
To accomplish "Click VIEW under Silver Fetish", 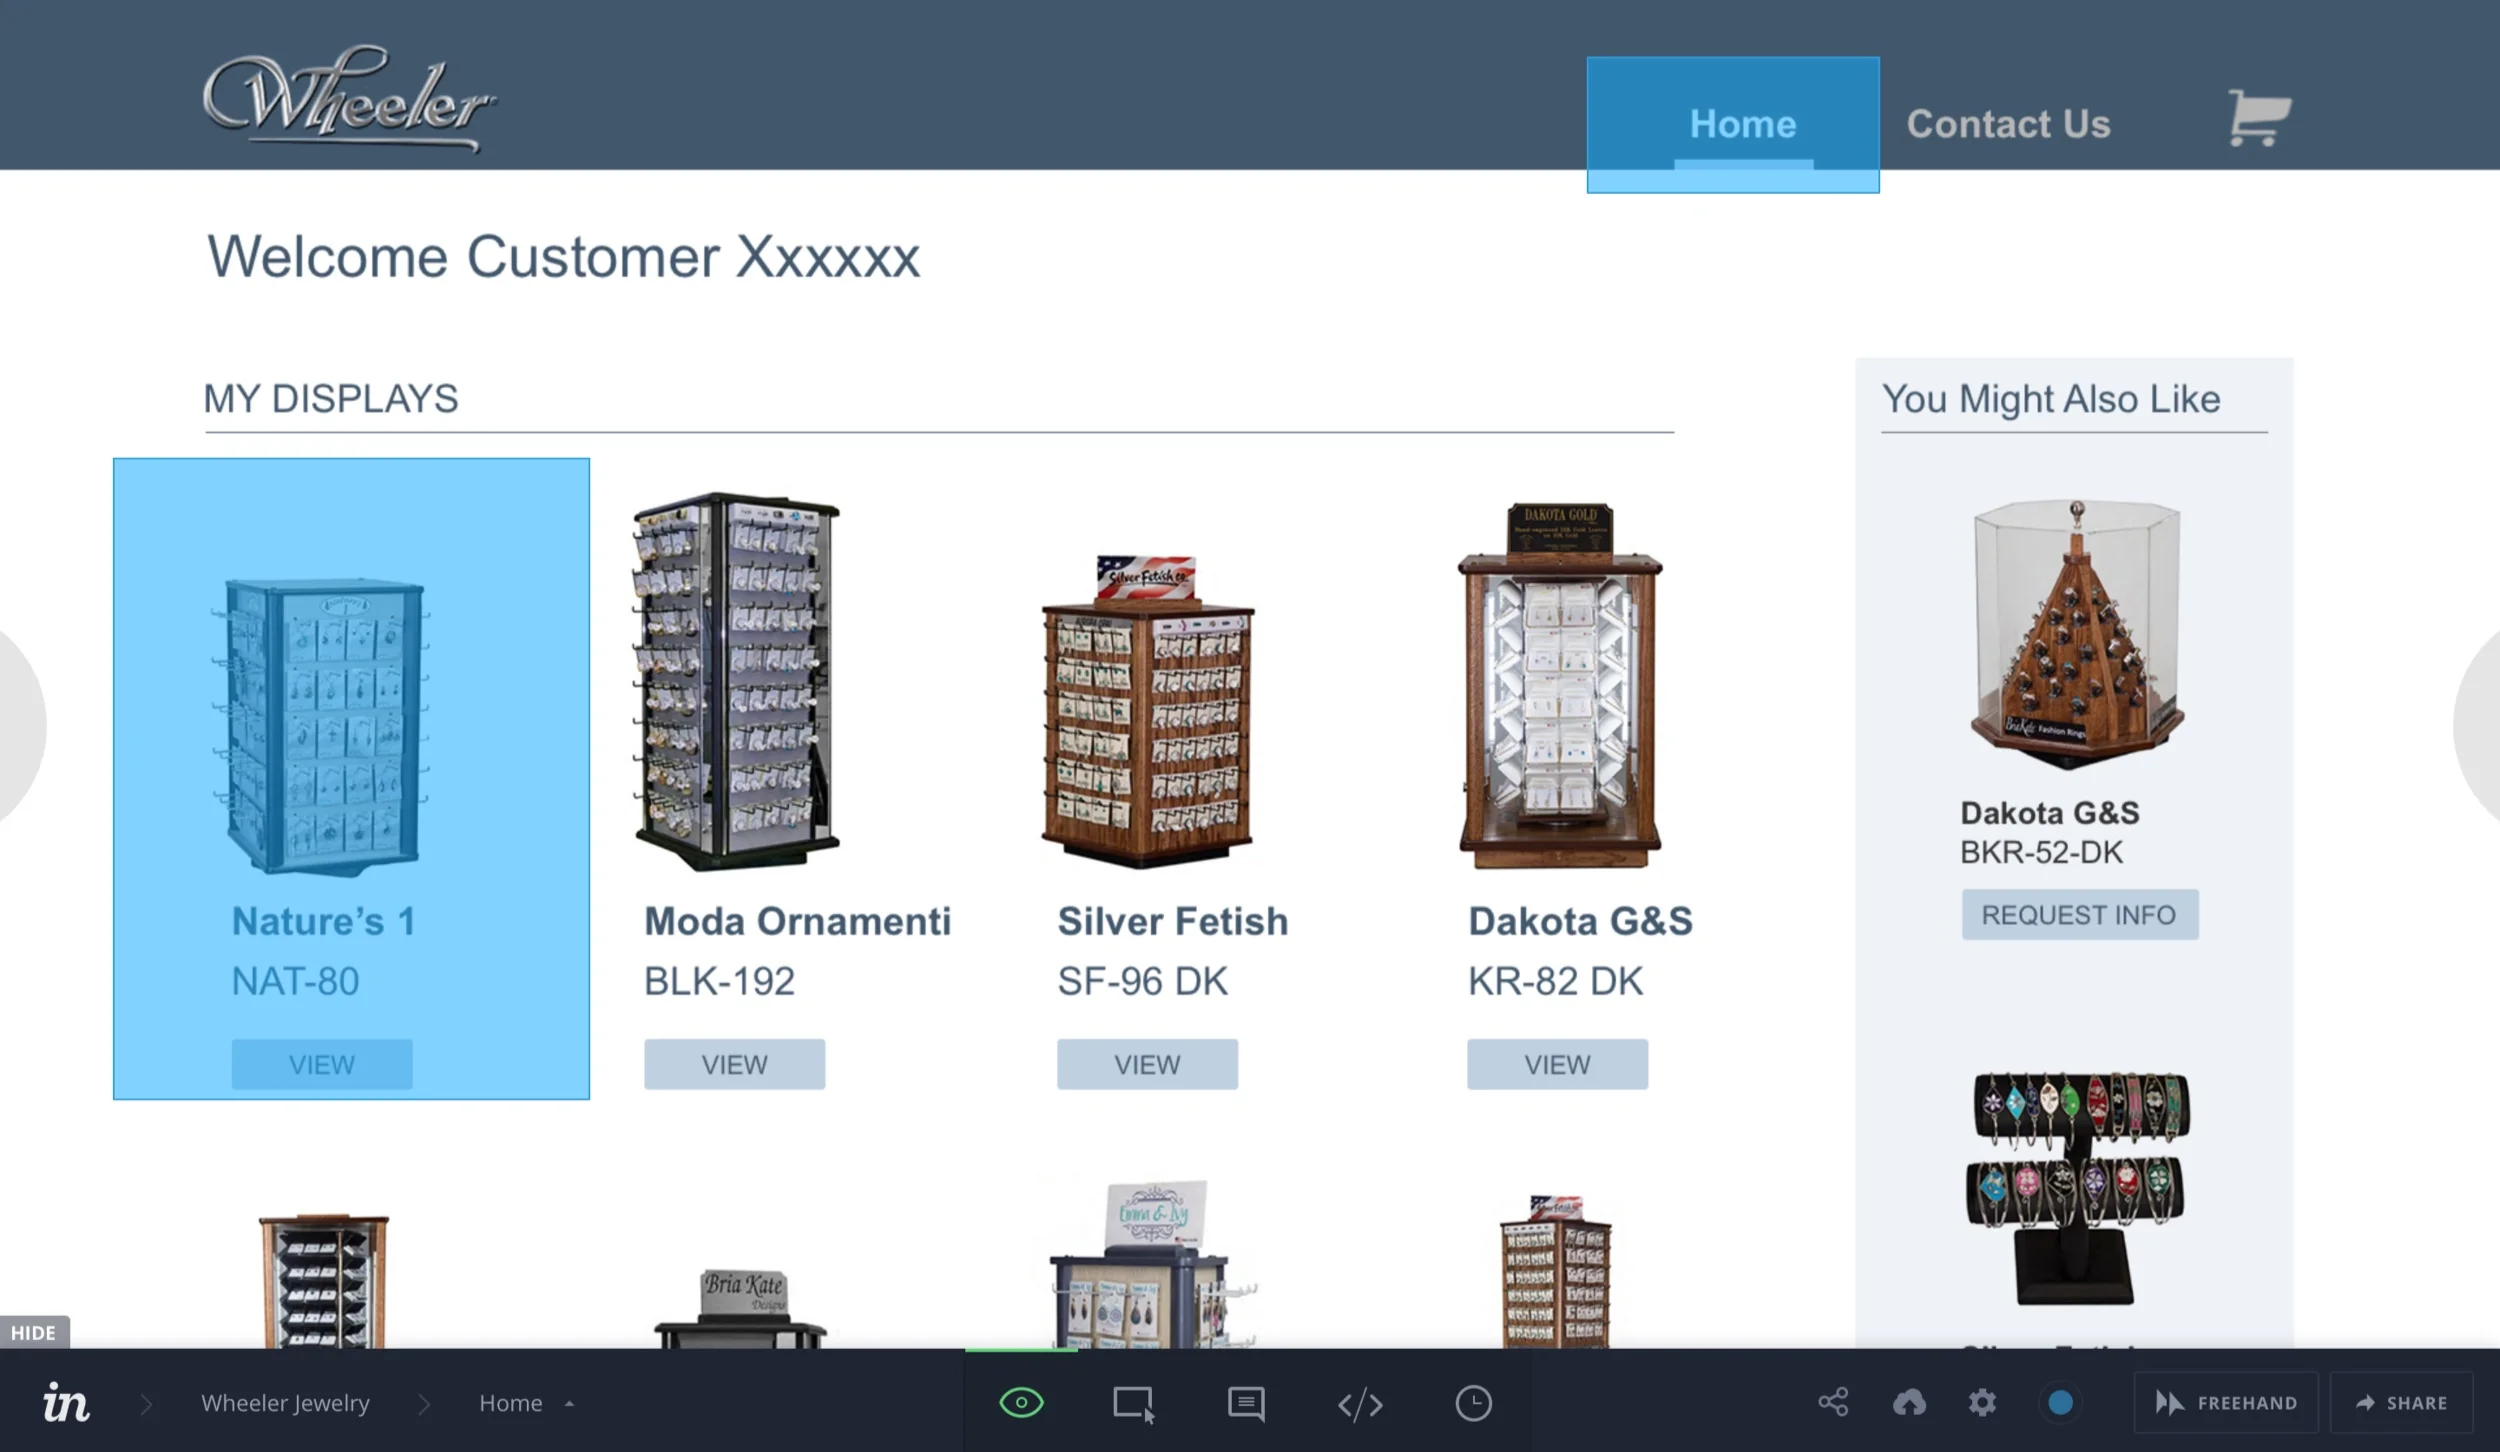I will pos(1147,1064).
